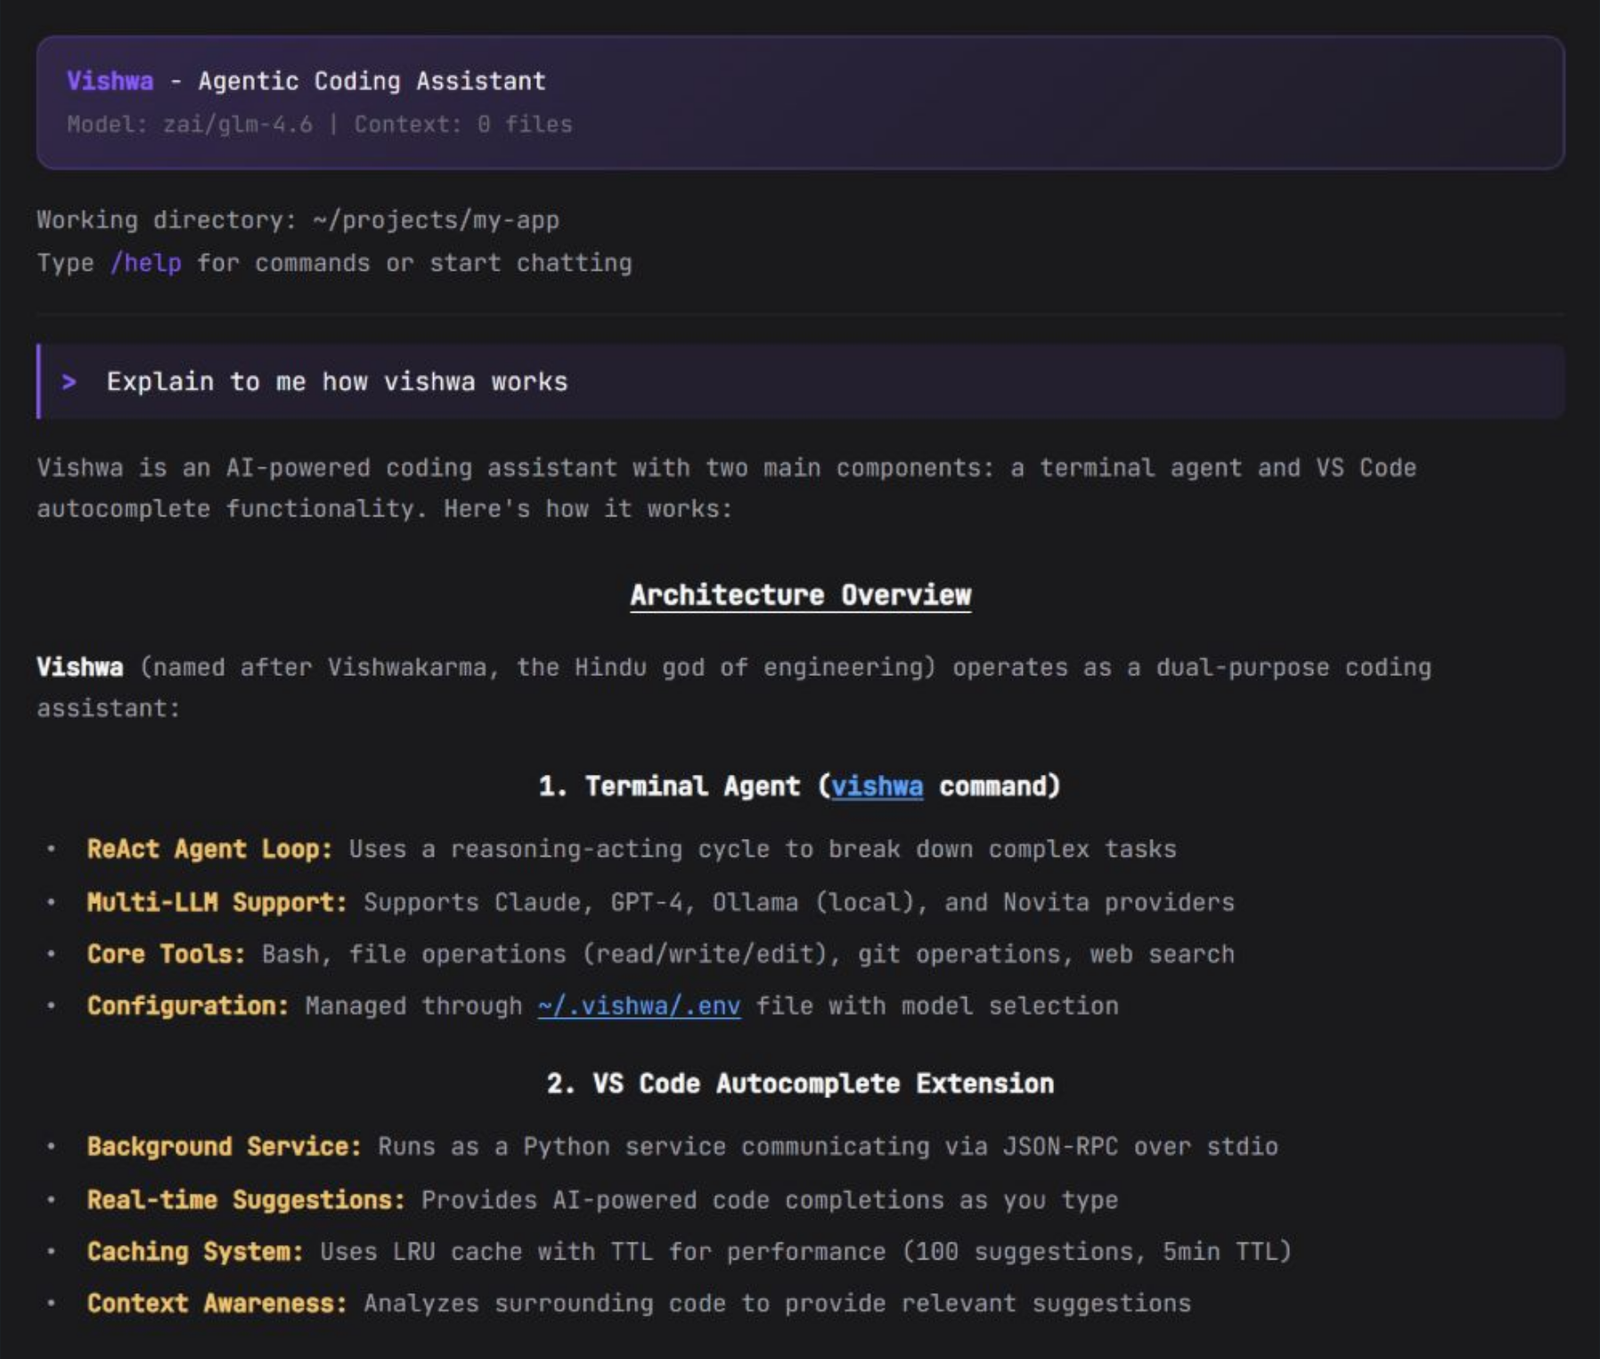Image resolution: width=1600 pixels, height=1359 pixels.
Task: Click the VS Code Autocomplete Extension heading
Action: (x=800, y=1084)
